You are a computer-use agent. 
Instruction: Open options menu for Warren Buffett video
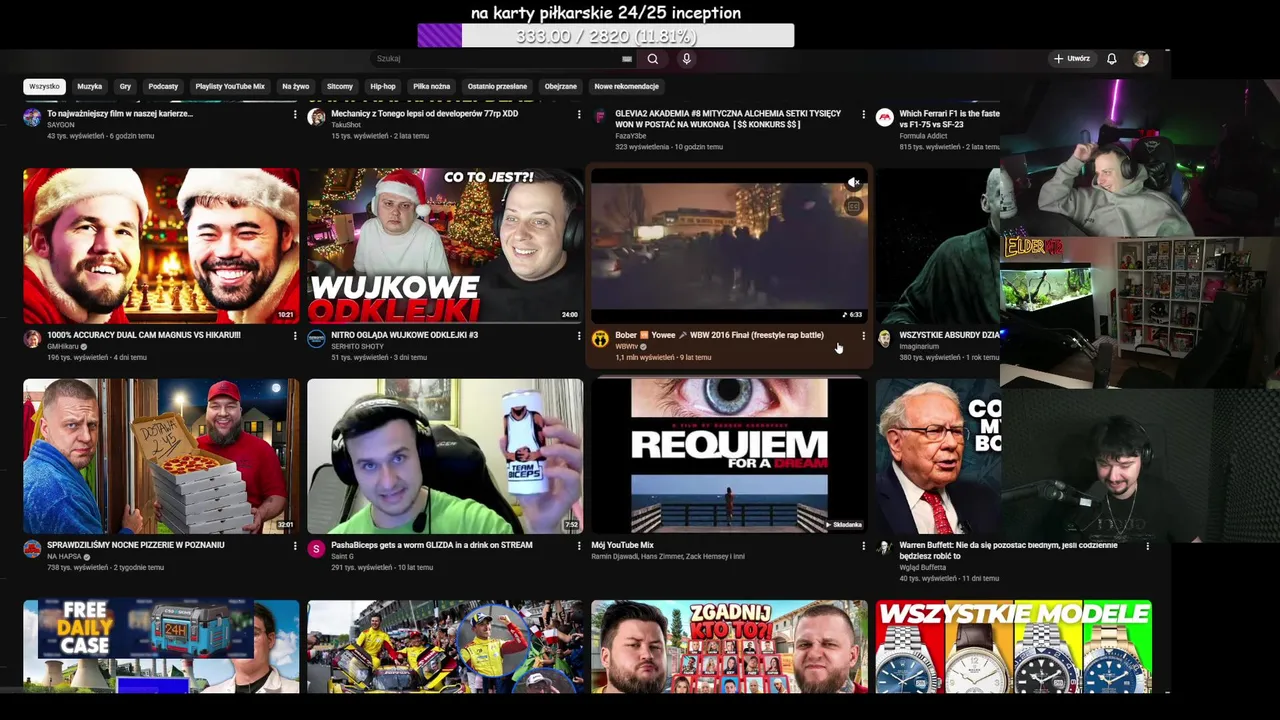click(1148, 546)
